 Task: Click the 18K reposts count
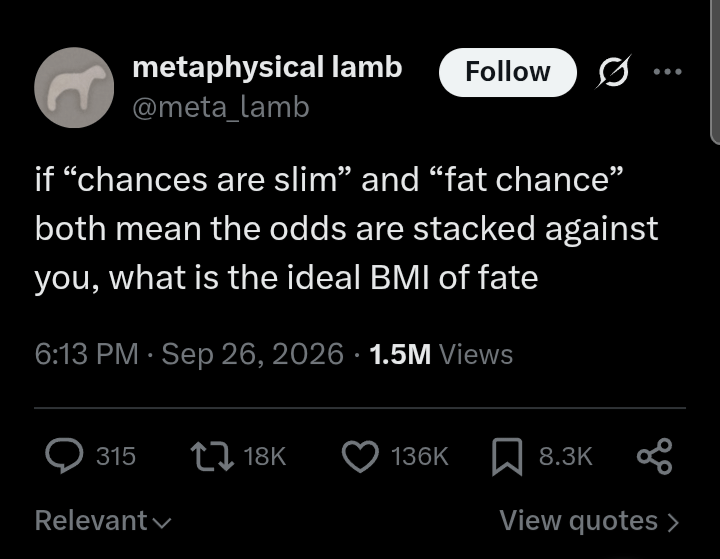tap(265, 456)
